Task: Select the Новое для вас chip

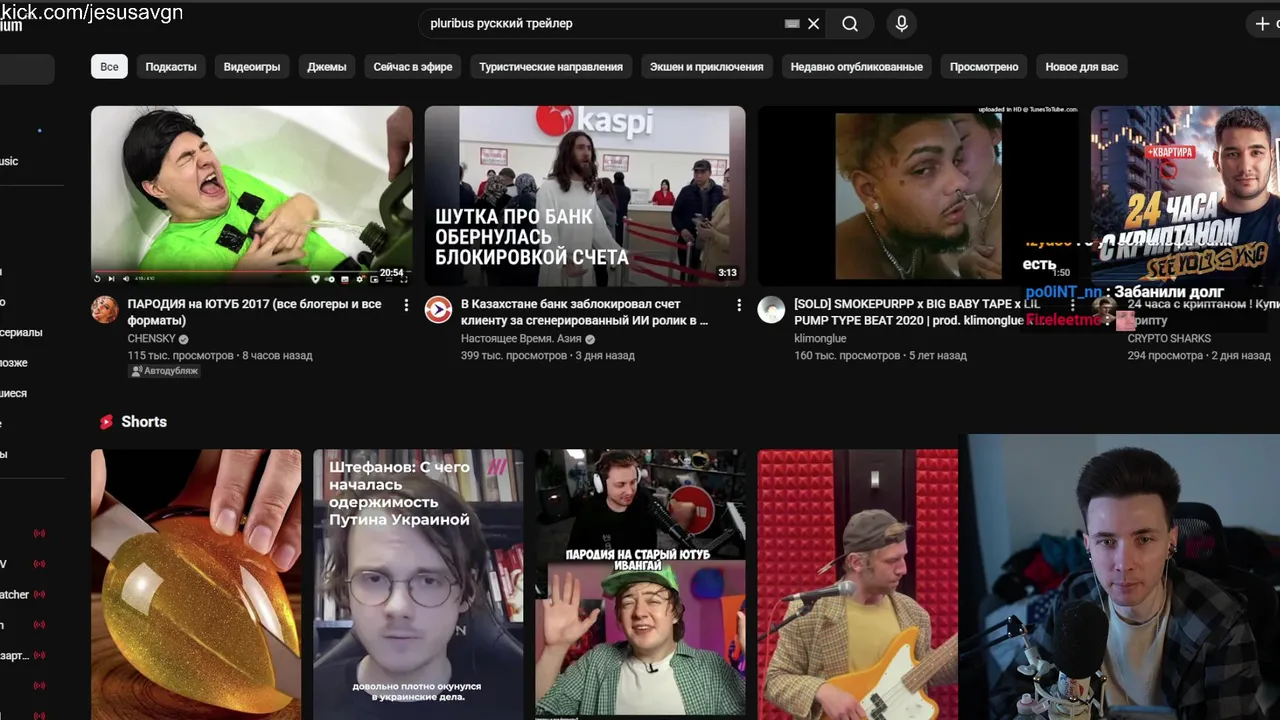Action: [x=1082, y=67]
